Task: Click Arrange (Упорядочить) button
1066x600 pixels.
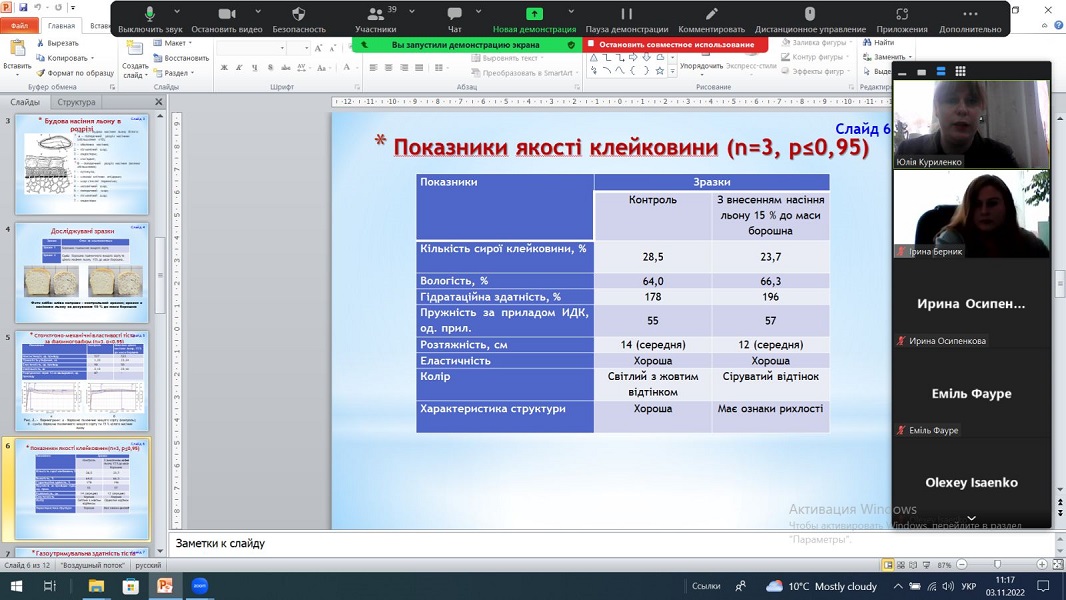Action: 701,66
